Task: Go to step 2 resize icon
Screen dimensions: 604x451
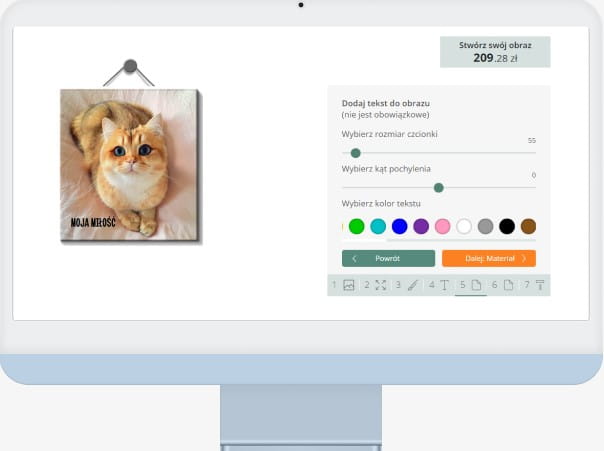Action: click(x=380, y=285)
